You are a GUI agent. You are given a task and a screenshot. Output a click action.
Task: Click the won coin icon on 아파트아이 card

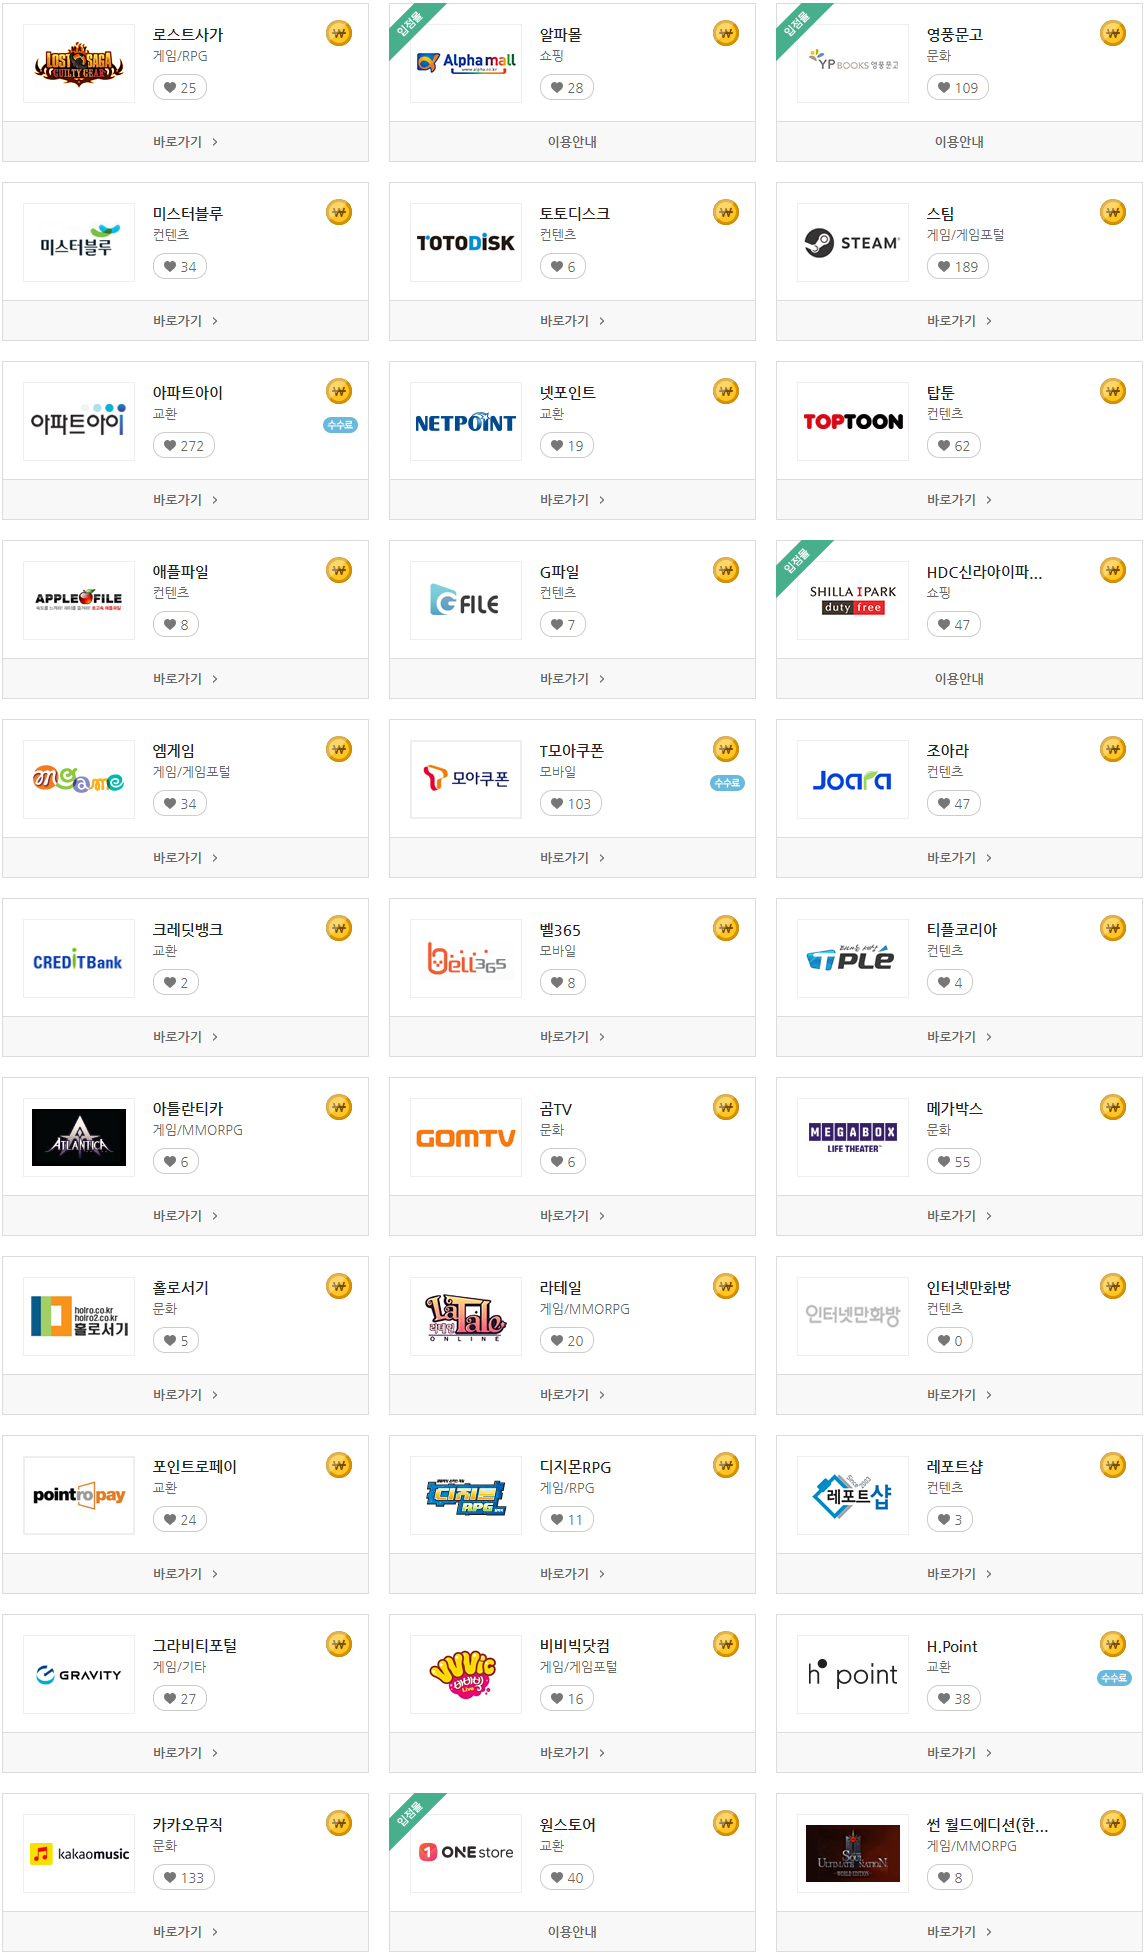point(339,392)
